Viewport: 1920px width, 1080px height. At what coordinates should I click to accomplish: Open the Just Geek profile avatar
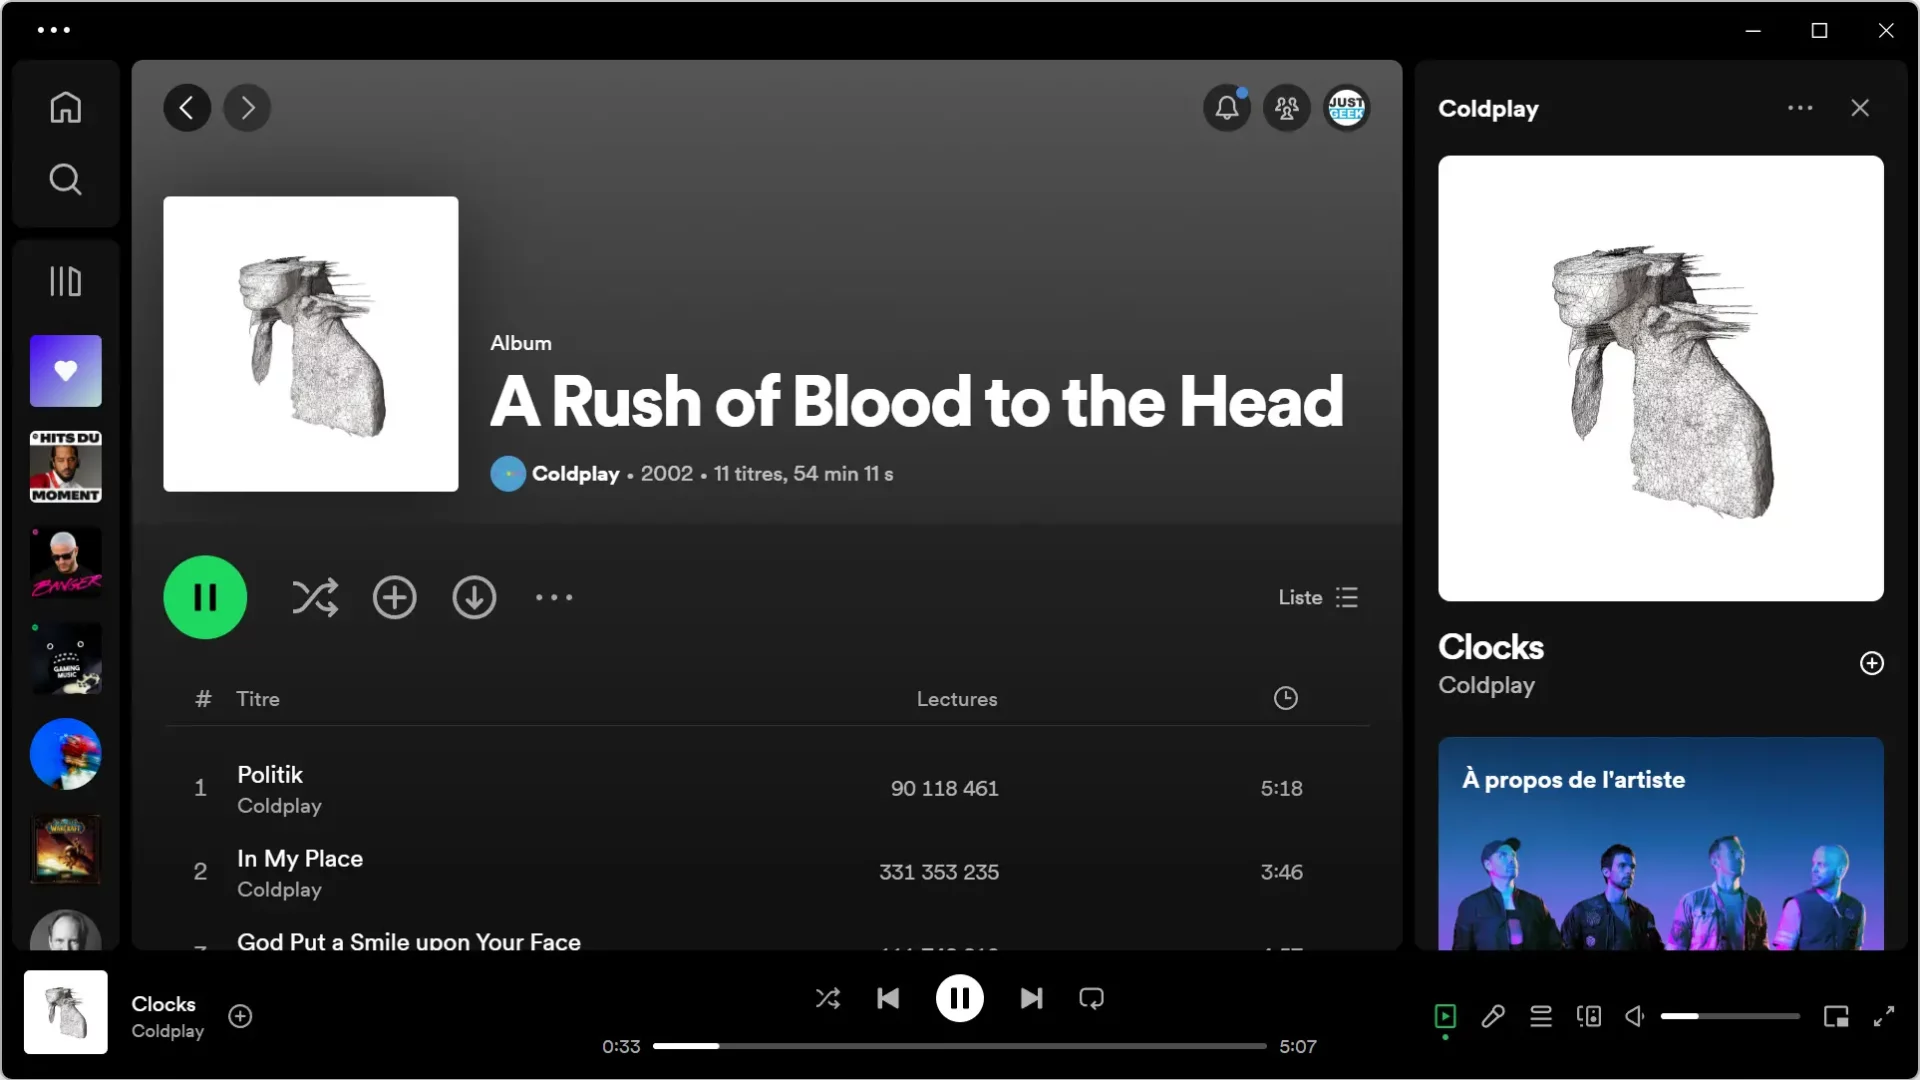coord(1347,107)
